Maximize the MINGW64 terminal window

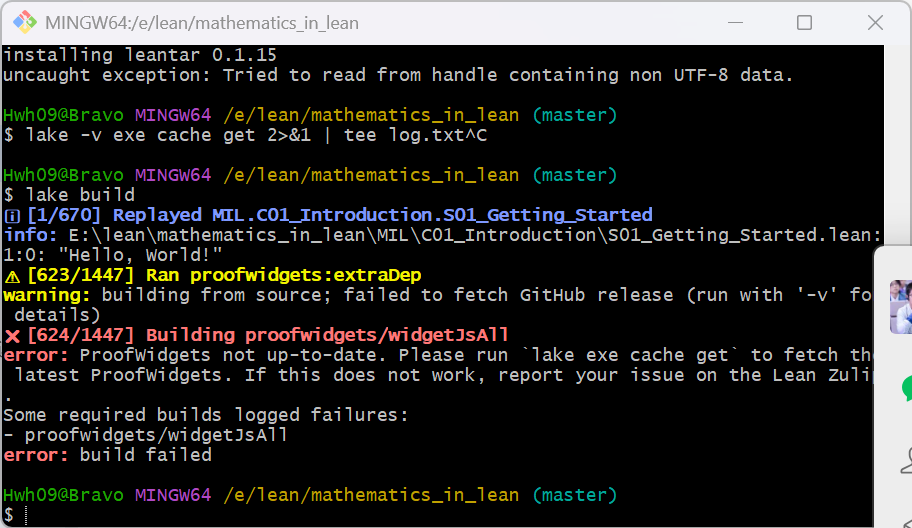804,23
